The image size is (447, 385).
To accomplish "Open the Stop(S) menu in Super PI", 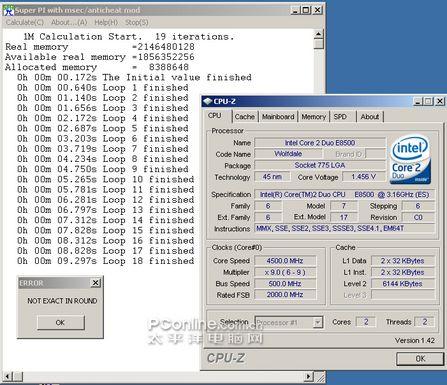I will click(x=137, y=22).
